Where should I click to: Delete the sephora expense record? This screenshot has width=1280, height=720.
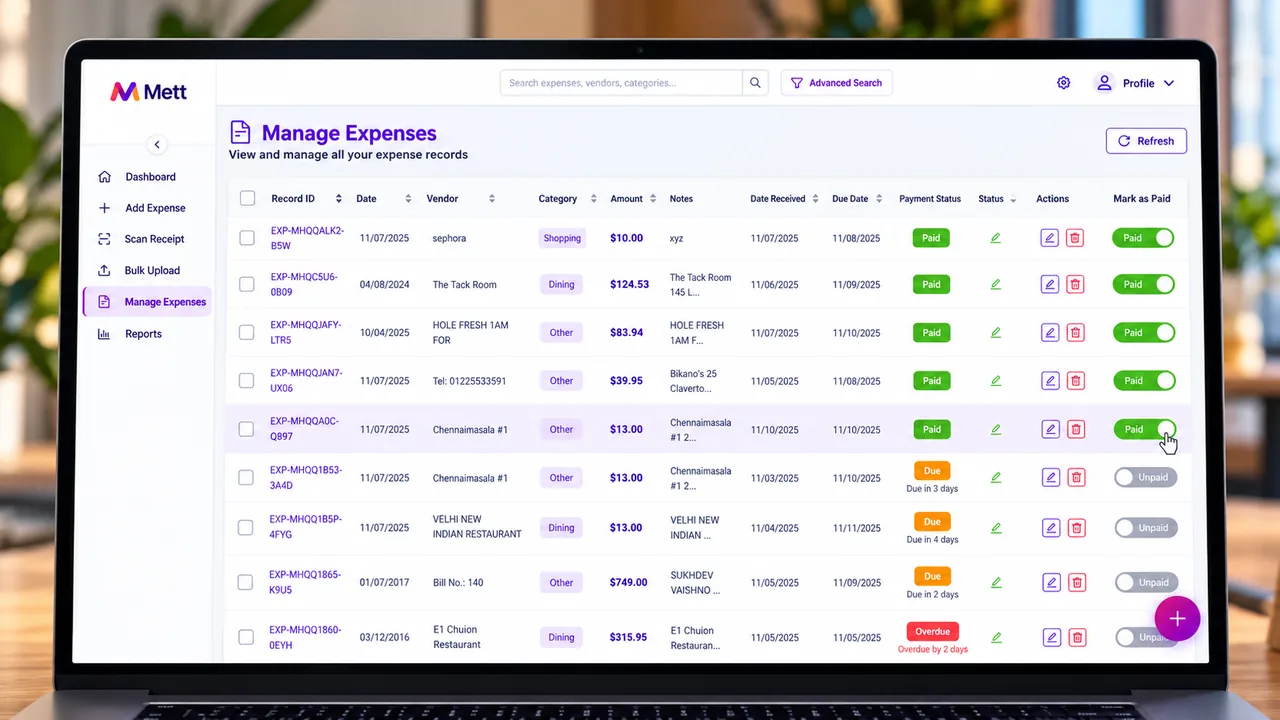[x=1075, y=238]
